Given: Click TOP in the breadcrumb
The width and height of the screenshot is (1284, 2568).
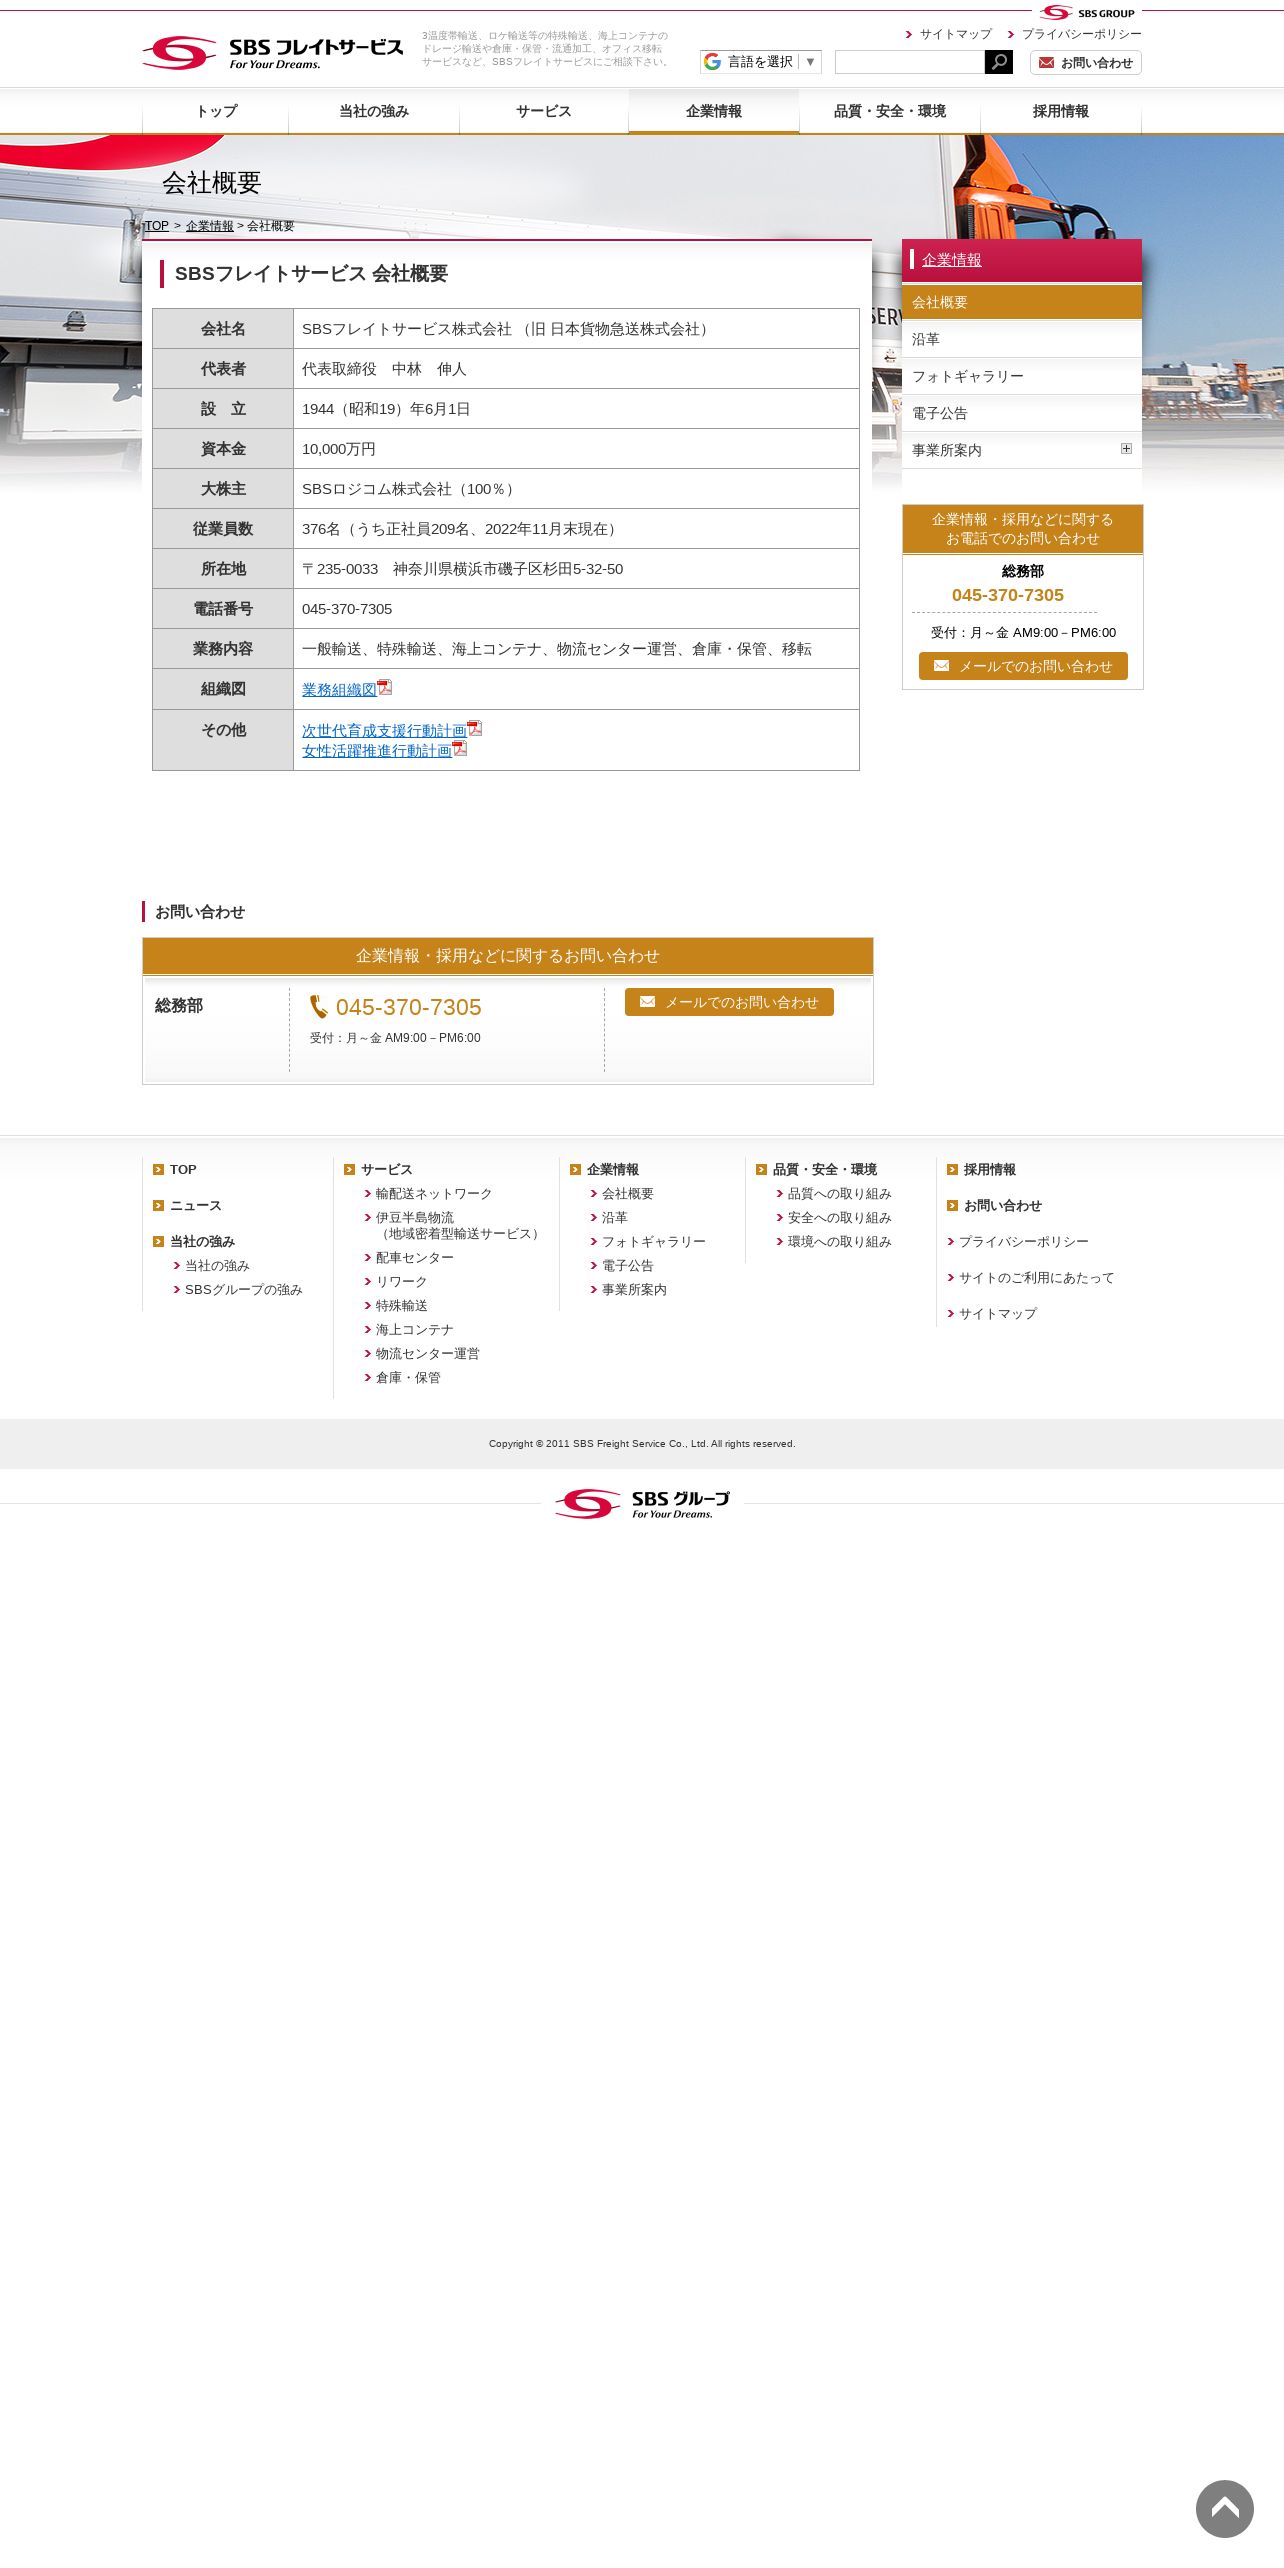Looking at the screenshot, I should point(157,226).
